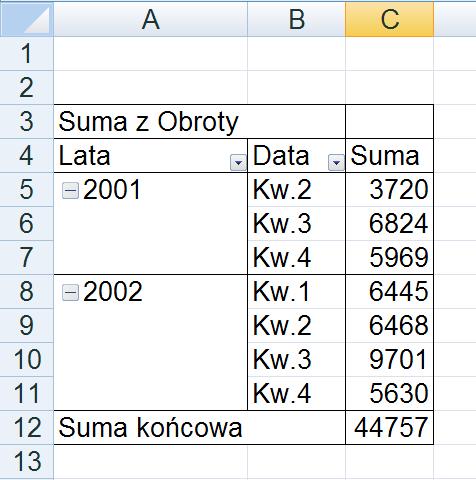
Task: Click the value 6824
Action: [x=399, y=223]
